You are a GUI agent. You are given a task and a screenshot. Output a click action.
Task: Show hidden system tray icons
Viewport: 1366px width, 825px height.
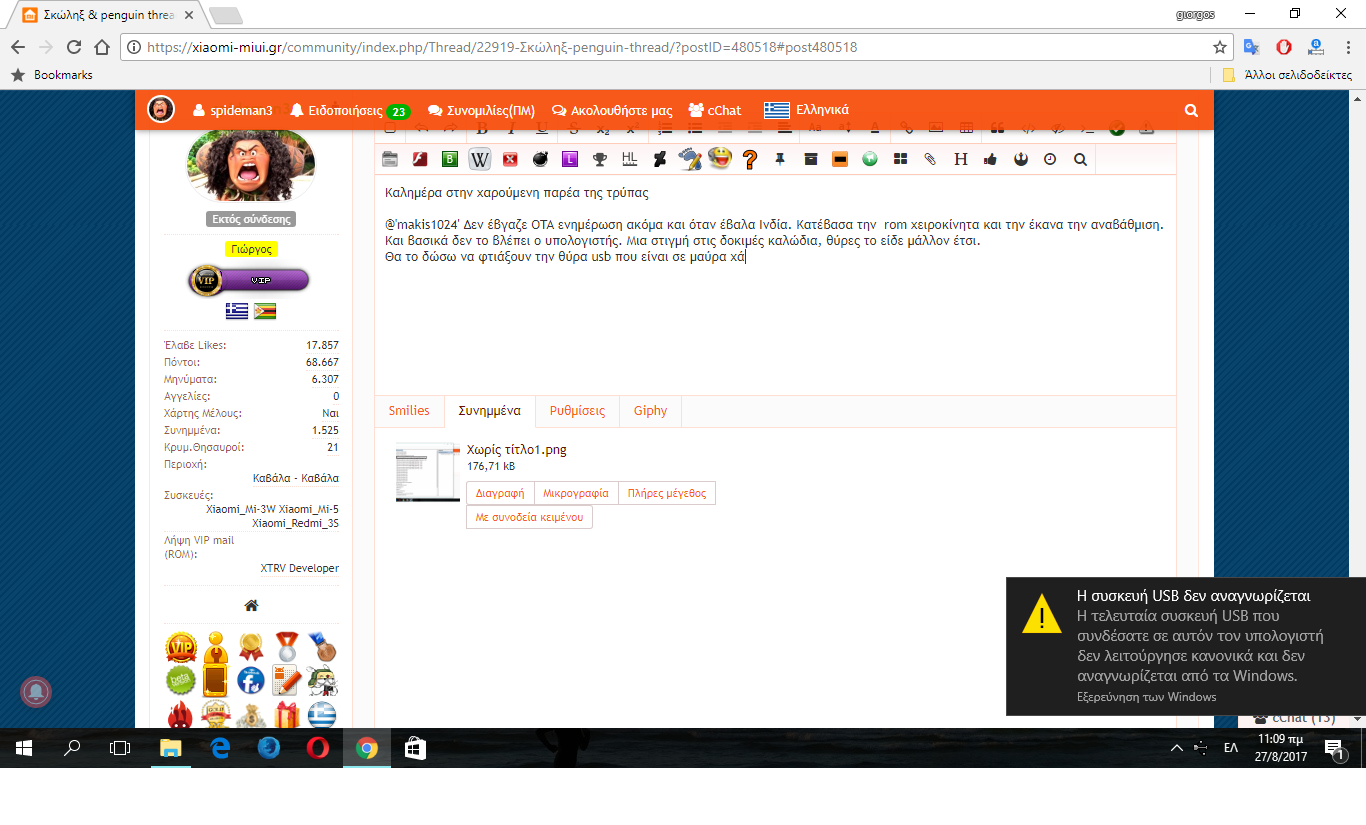1176,748
